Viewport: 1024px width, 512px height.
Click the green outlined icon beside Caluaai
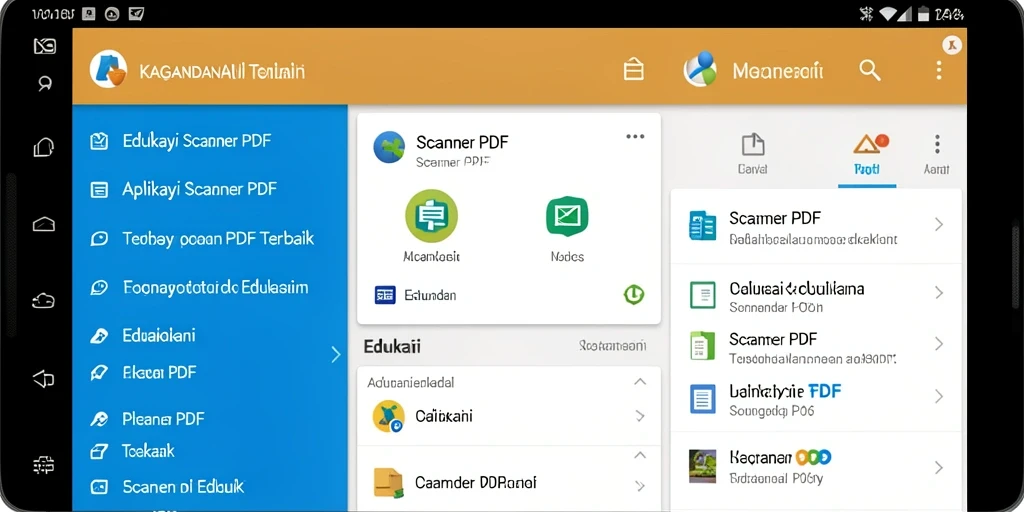[x=703, y=295]
